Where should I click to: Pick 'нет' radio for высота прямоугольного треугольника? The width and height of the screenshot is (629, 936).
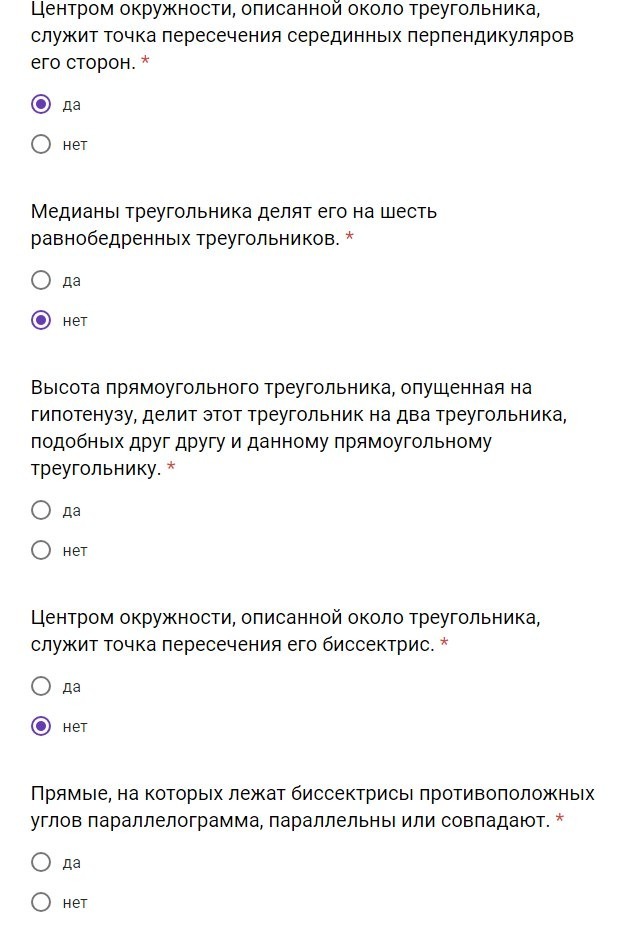tap(41, 550)
